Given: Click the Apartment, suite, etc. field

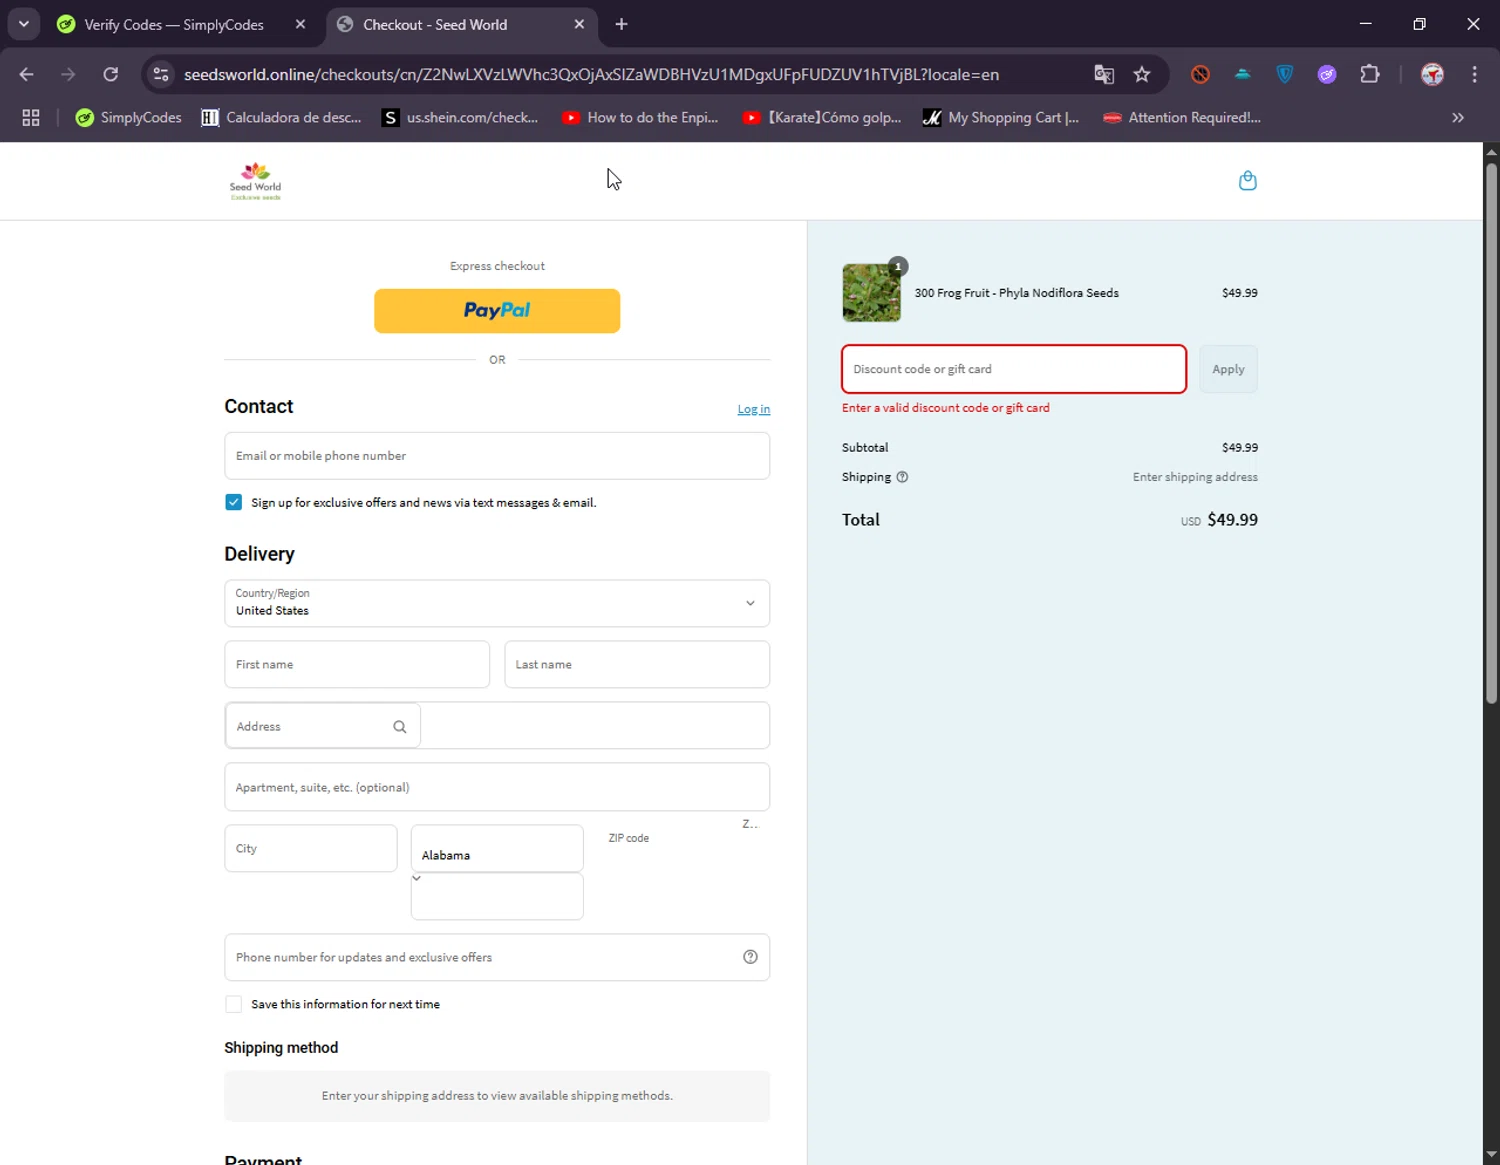Looking at the screenshot, I should click(x=497, y=787).
